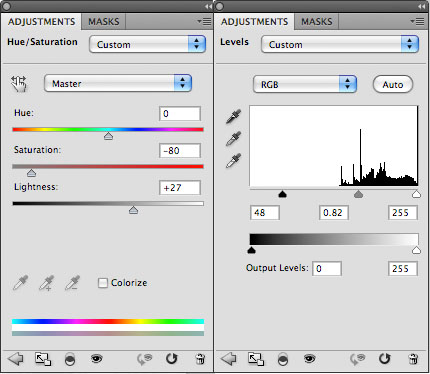Click the gray midtone input slider

358,194
